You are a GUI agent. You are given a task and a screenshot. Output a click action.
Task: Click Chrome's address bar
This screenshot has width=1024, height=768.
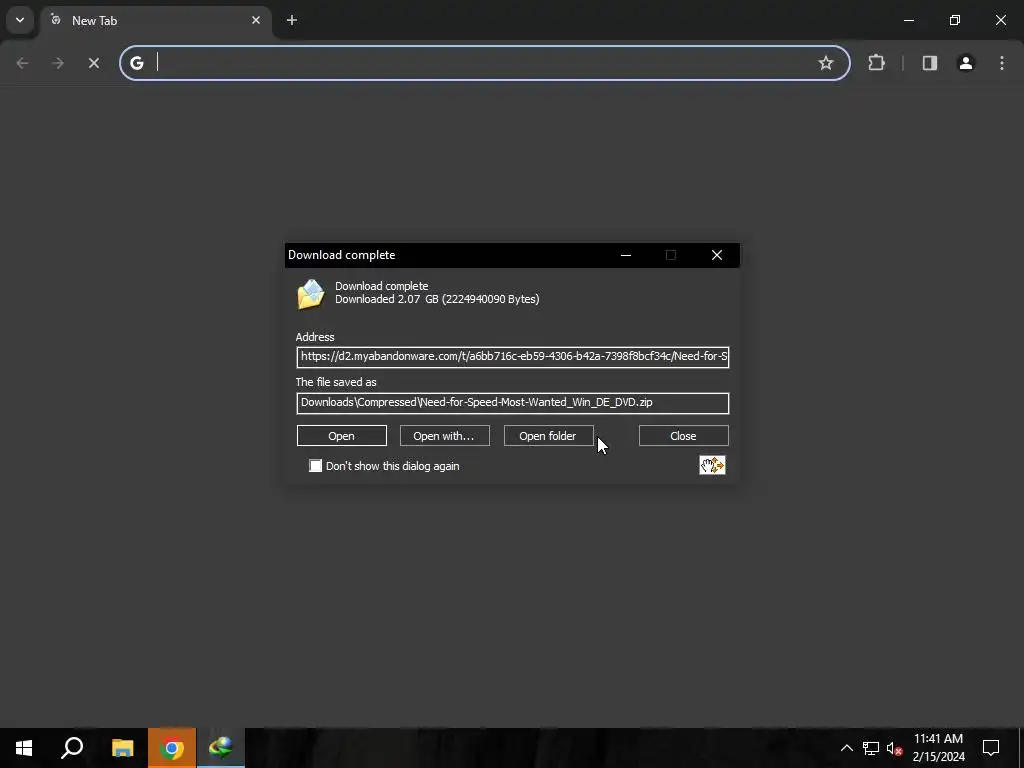pos(483,63)
